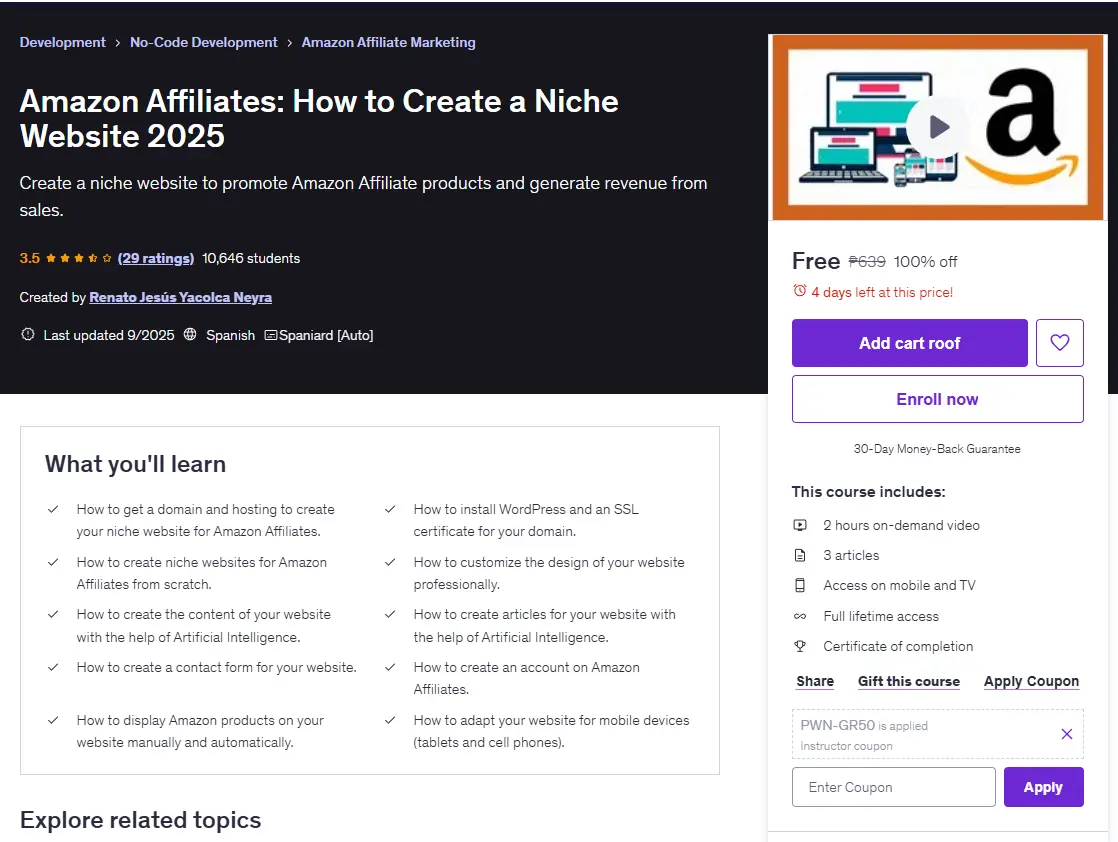Click the Apply Coupon link
The height and width of the screenshot is (842, 1118).
point(1031,681)
